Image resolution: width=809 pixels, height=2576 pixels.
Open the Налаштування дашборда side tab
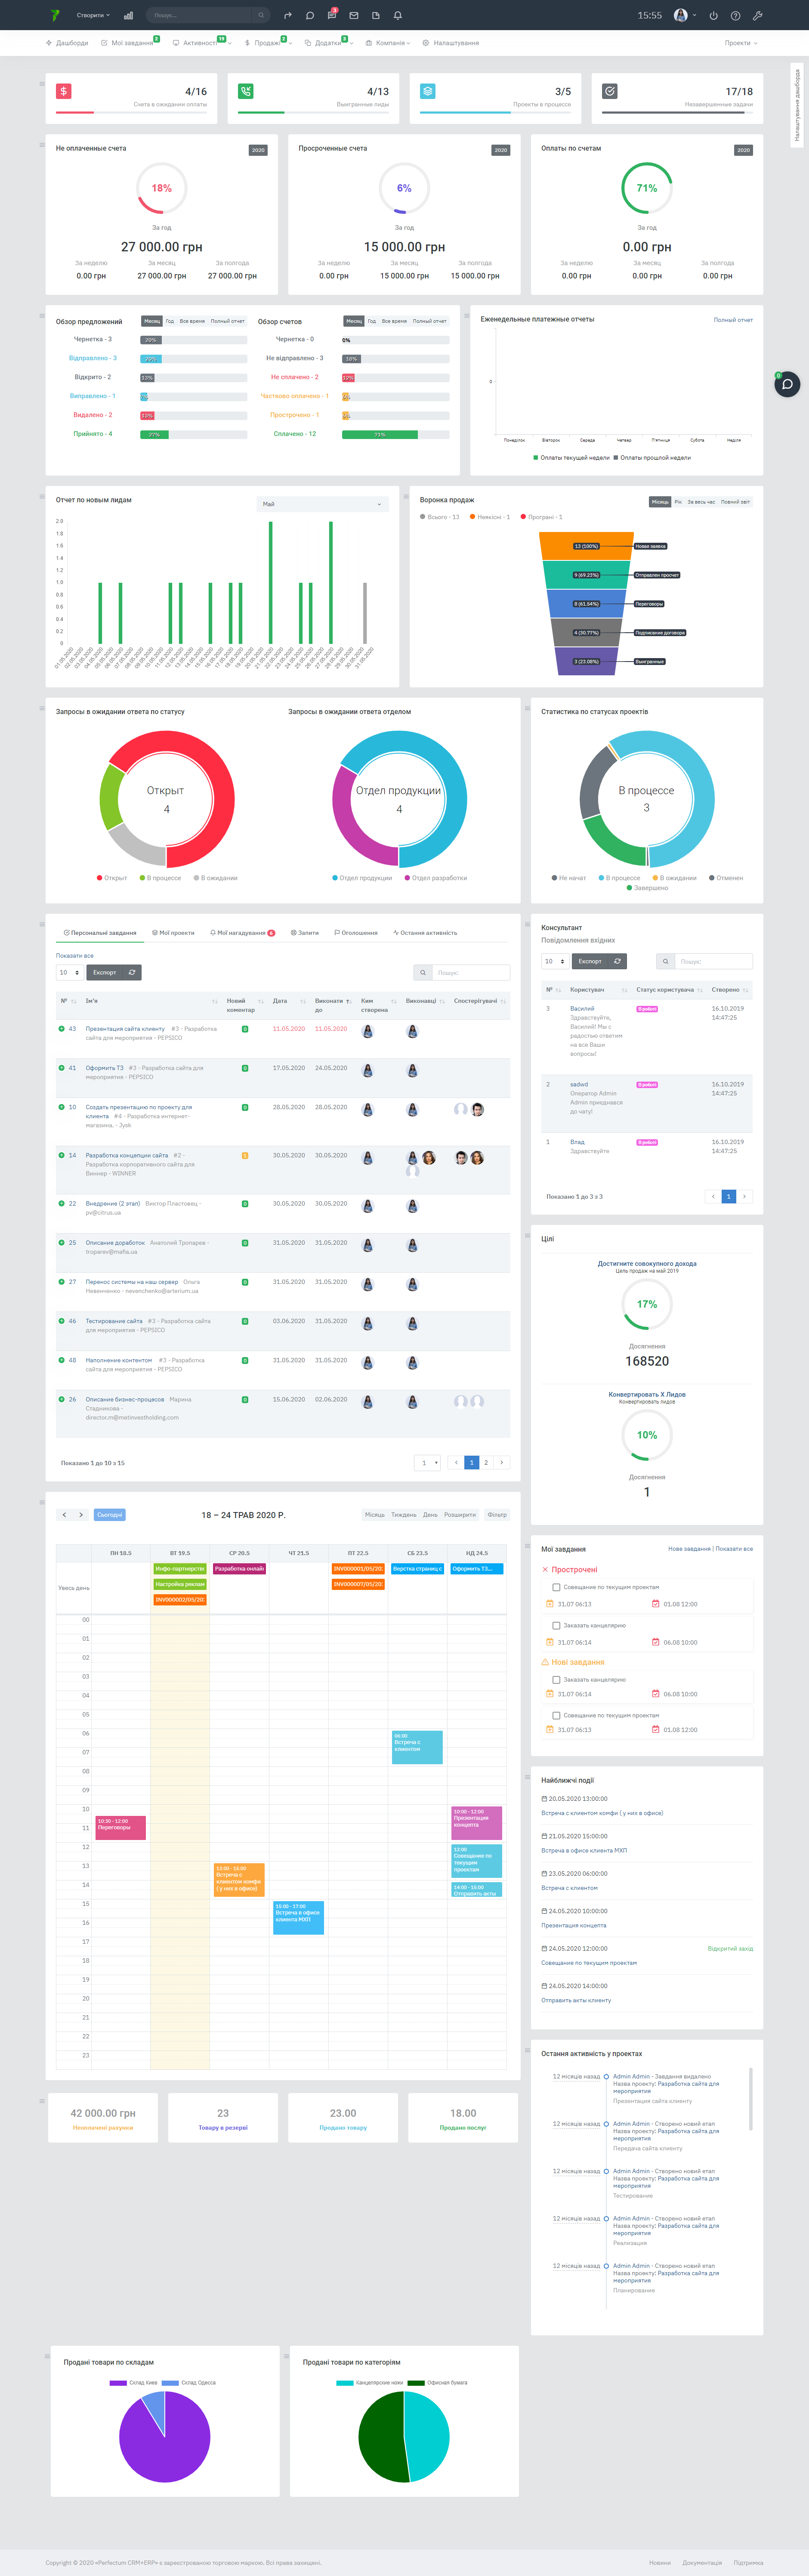pyautogui.click(x=797, y=106)
